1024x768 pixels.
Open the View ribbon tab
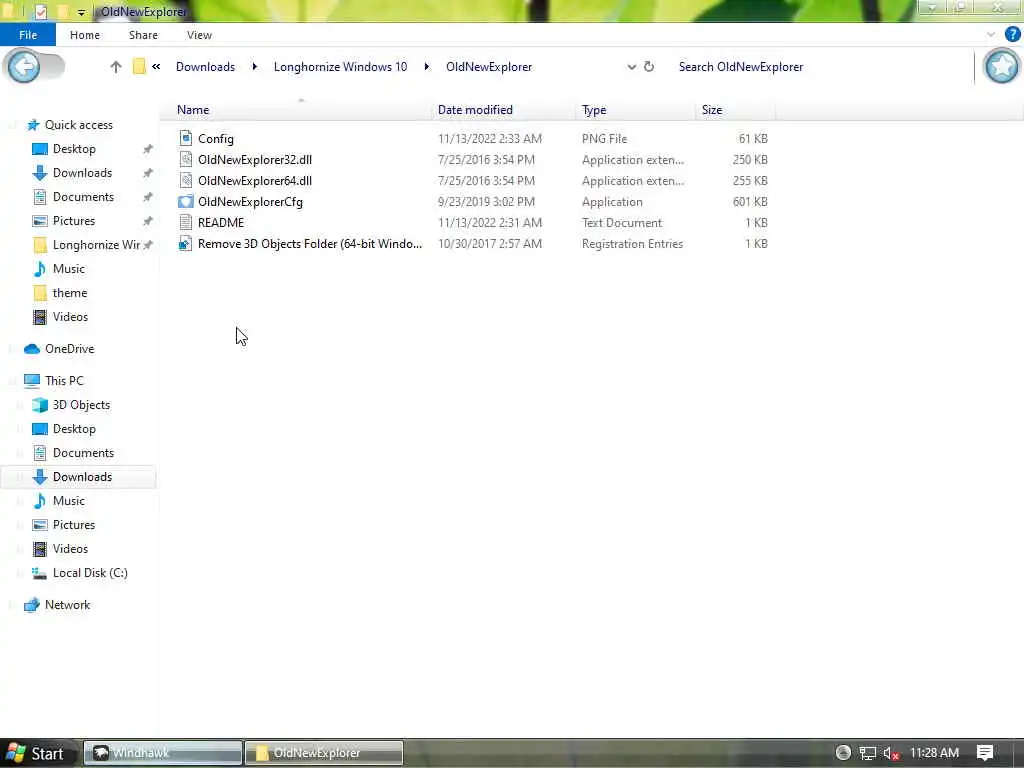199,35
